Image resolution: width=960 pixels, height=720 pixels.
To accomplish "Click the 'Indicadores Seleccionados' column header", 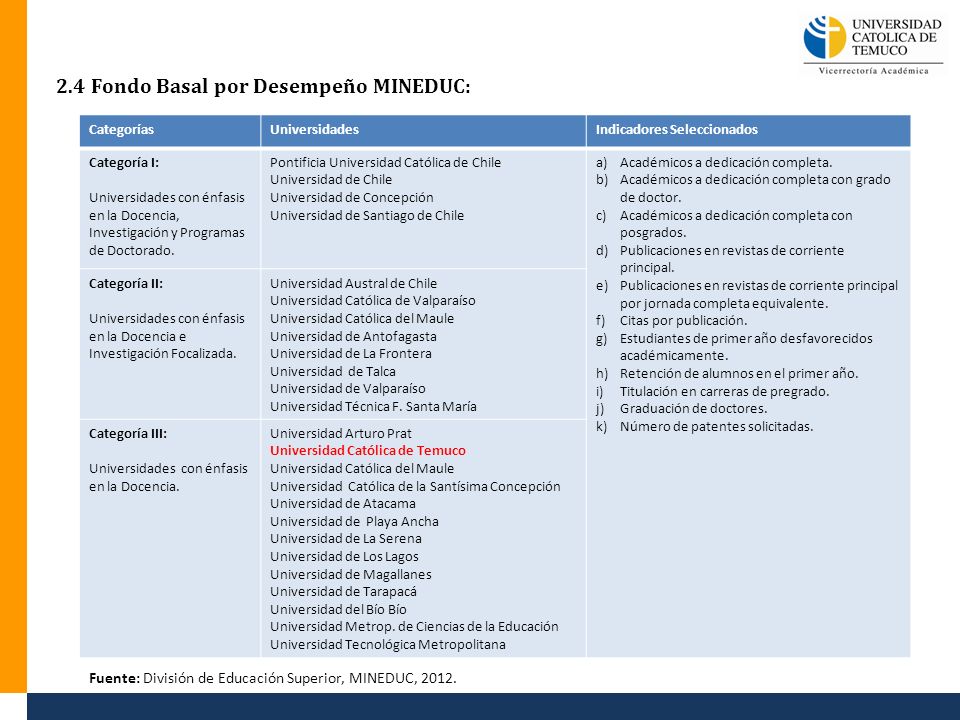I will point(677,129).
